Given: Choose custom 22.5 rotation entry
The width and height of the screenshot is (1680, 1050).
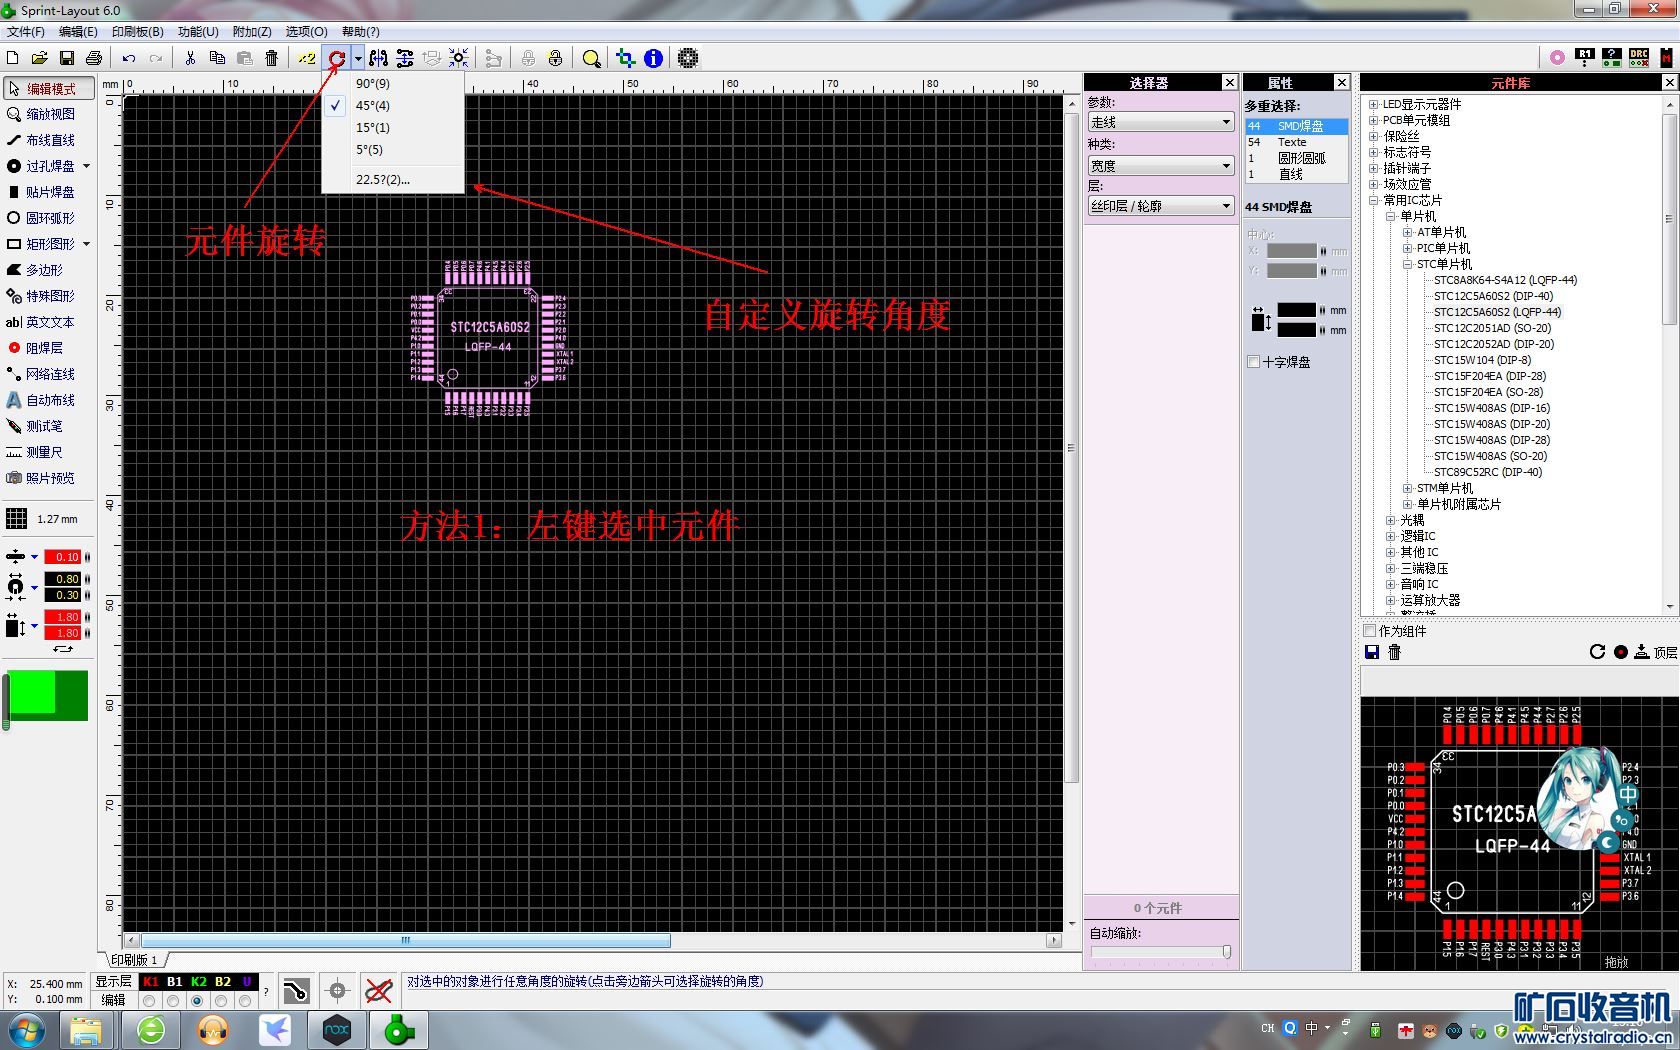Looking at the screenshot, I should pos(393,180).
